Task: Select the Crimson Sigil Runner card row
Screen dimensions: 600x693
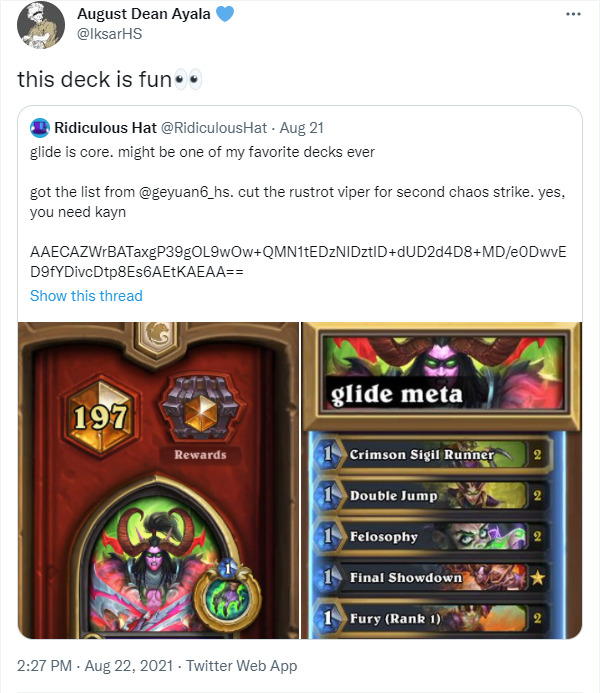Action: pyautogui.click(x=432, y=455)
